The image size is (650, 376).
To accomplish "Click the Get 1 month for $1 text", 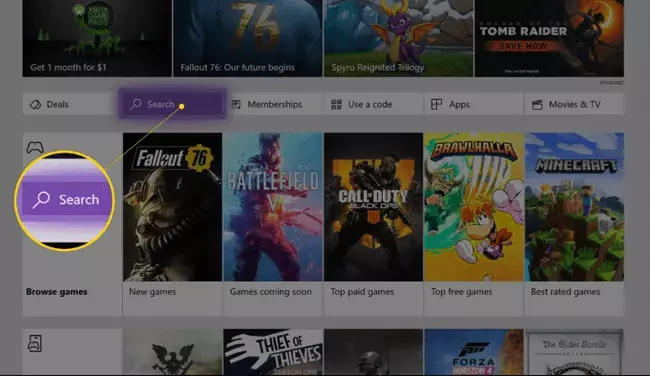I will pyautogui.click(x=68, y=67).
